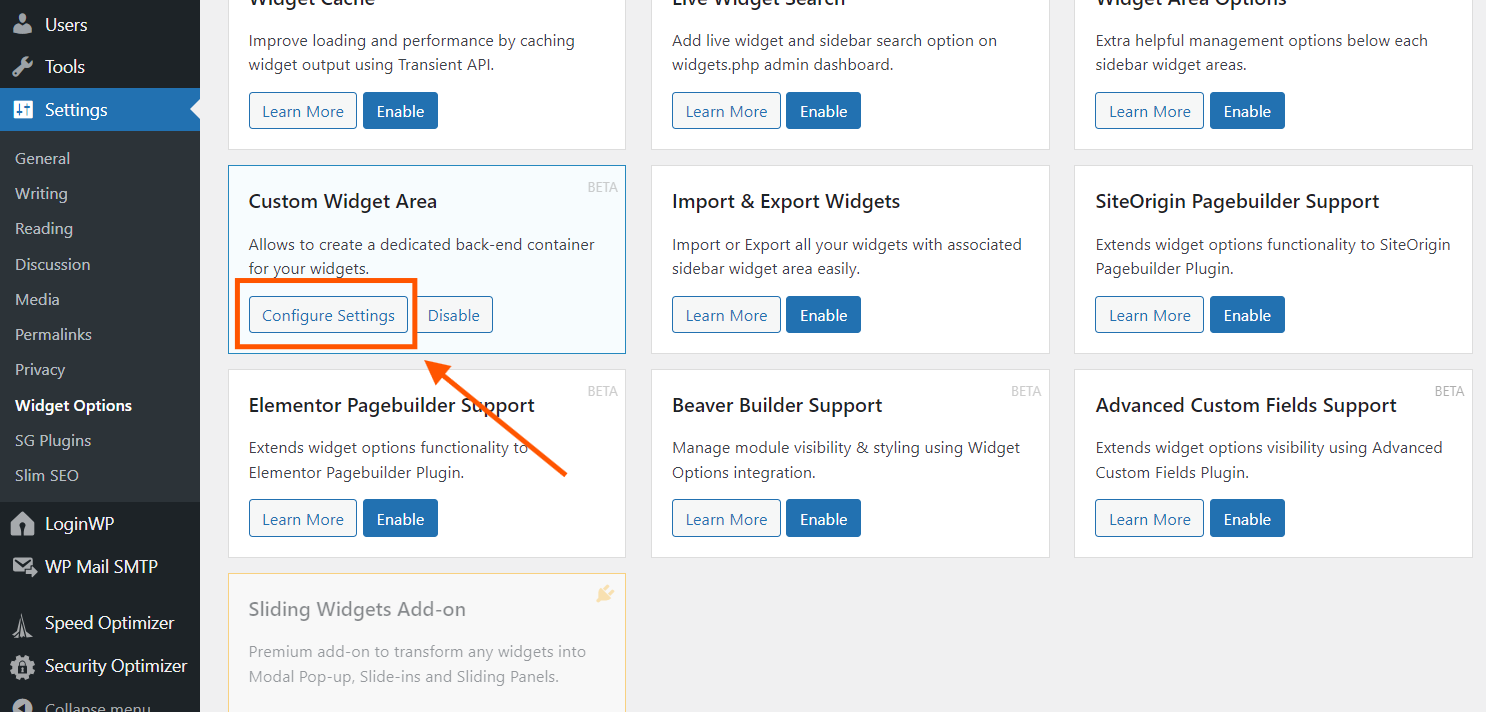Screen dimensions: 1486x712
Task: Click the Elementor Pagebuilder Support heading
Action: (x=392, y=405)
